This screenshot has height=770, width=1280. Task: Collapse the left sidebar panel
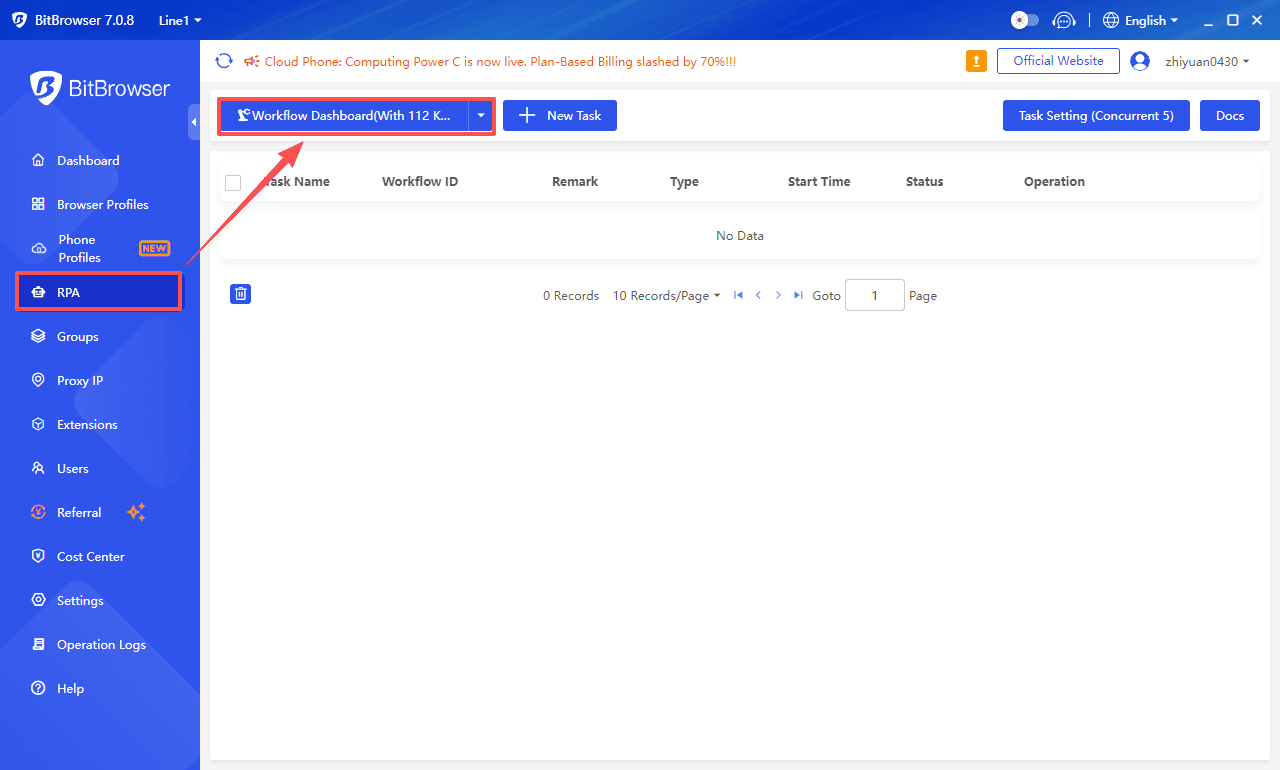[193, 121]
